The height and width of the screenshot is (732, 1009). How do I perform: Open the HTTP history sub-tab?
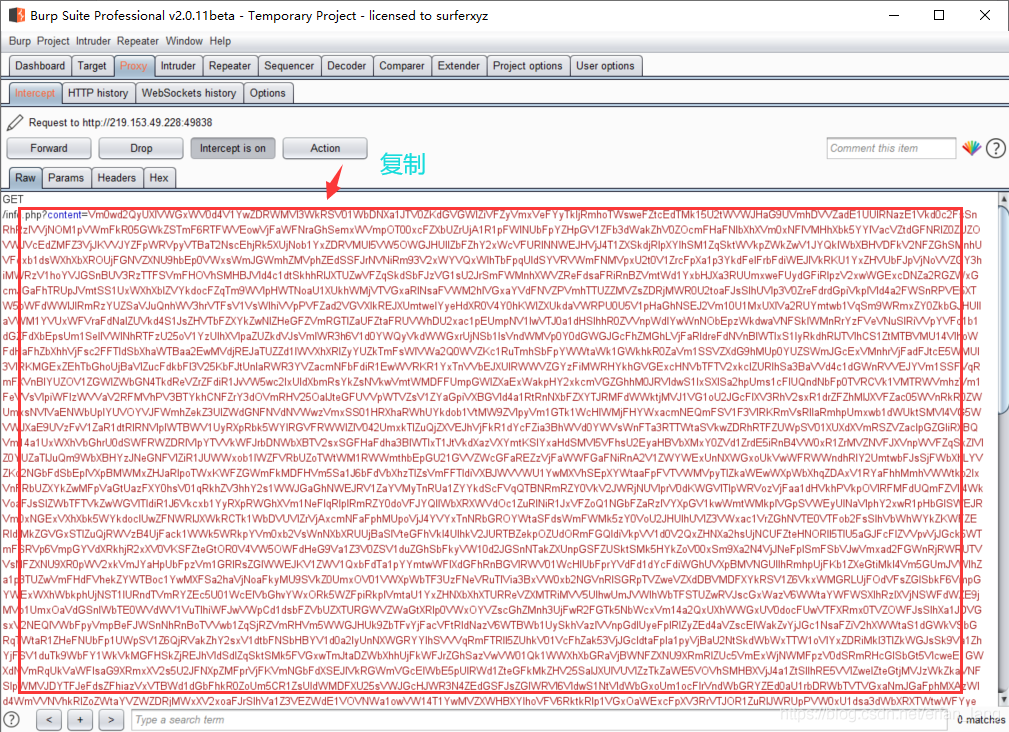[98, 93]
